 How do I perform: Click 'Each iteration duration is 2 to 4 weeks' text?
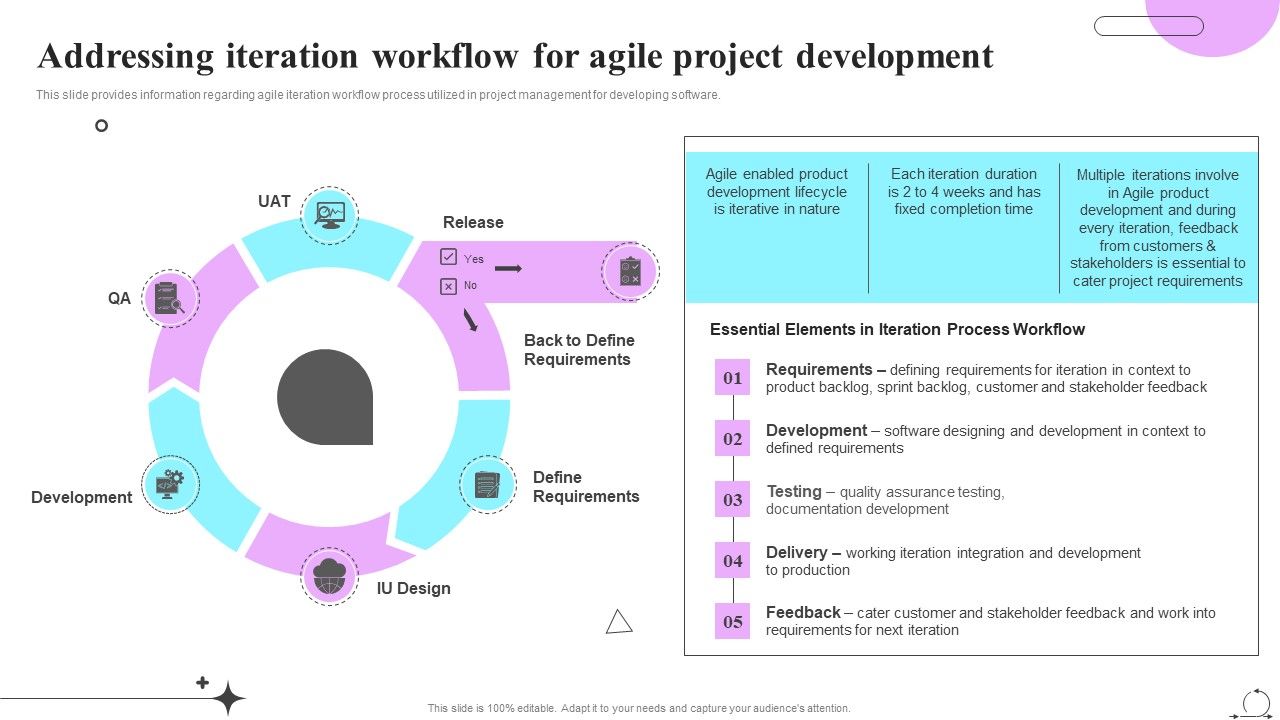click(964, 191)
